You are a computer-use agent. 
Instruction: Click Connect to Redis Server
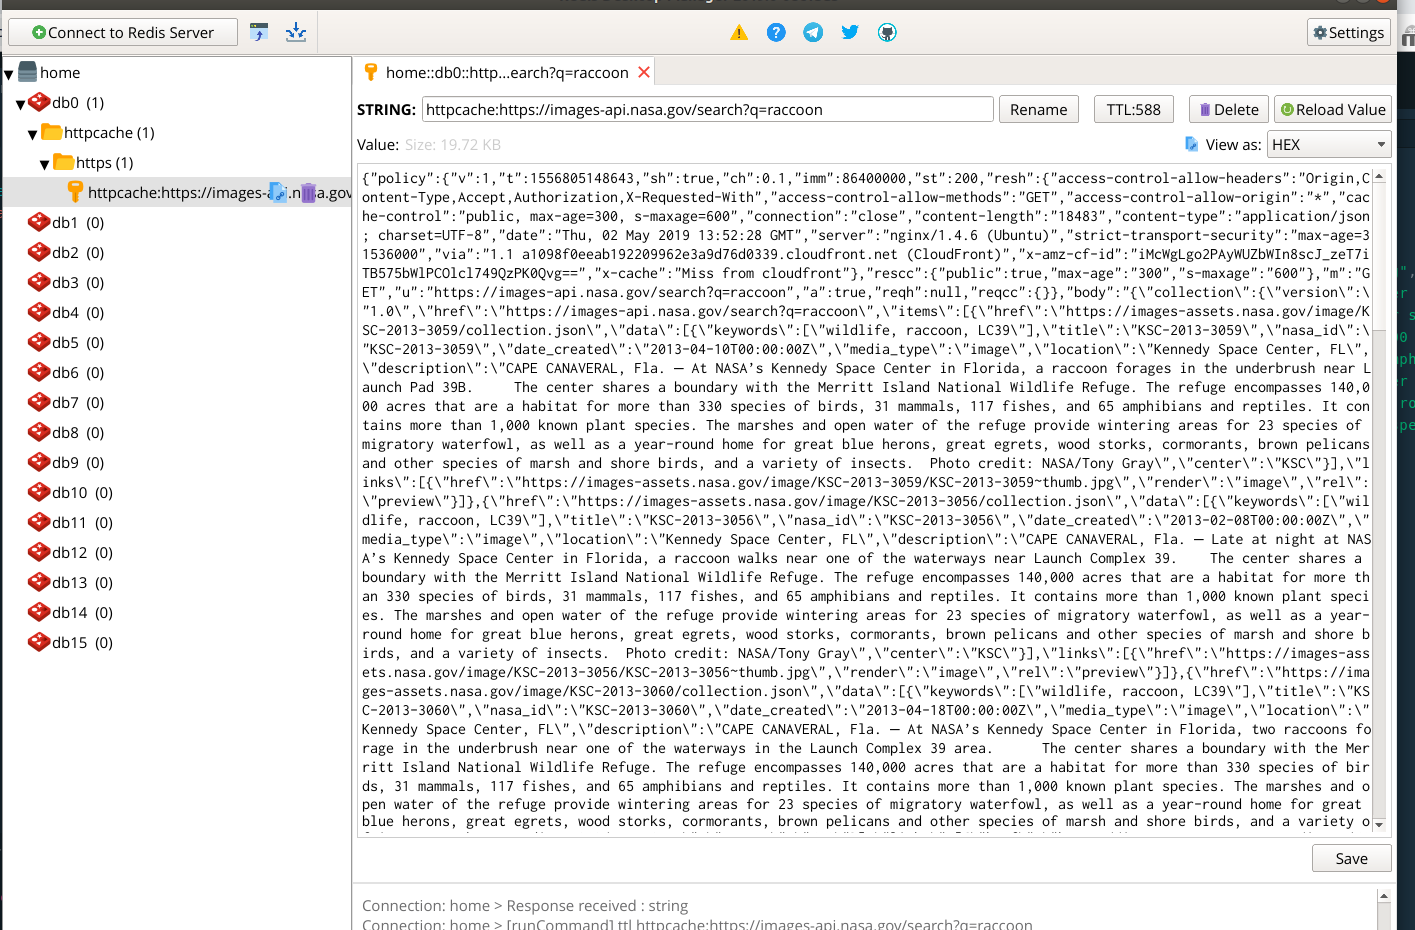tap(122, 32)
